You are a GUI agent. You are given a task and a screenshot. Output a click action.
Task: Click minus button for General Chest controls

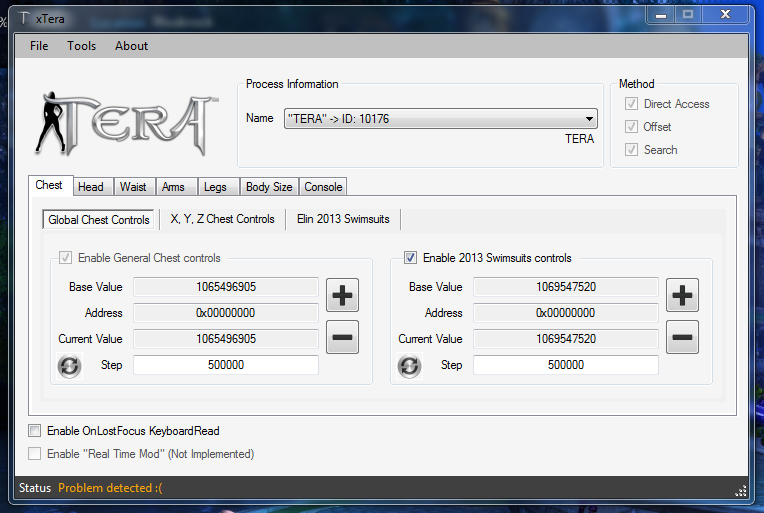(342, 338)
